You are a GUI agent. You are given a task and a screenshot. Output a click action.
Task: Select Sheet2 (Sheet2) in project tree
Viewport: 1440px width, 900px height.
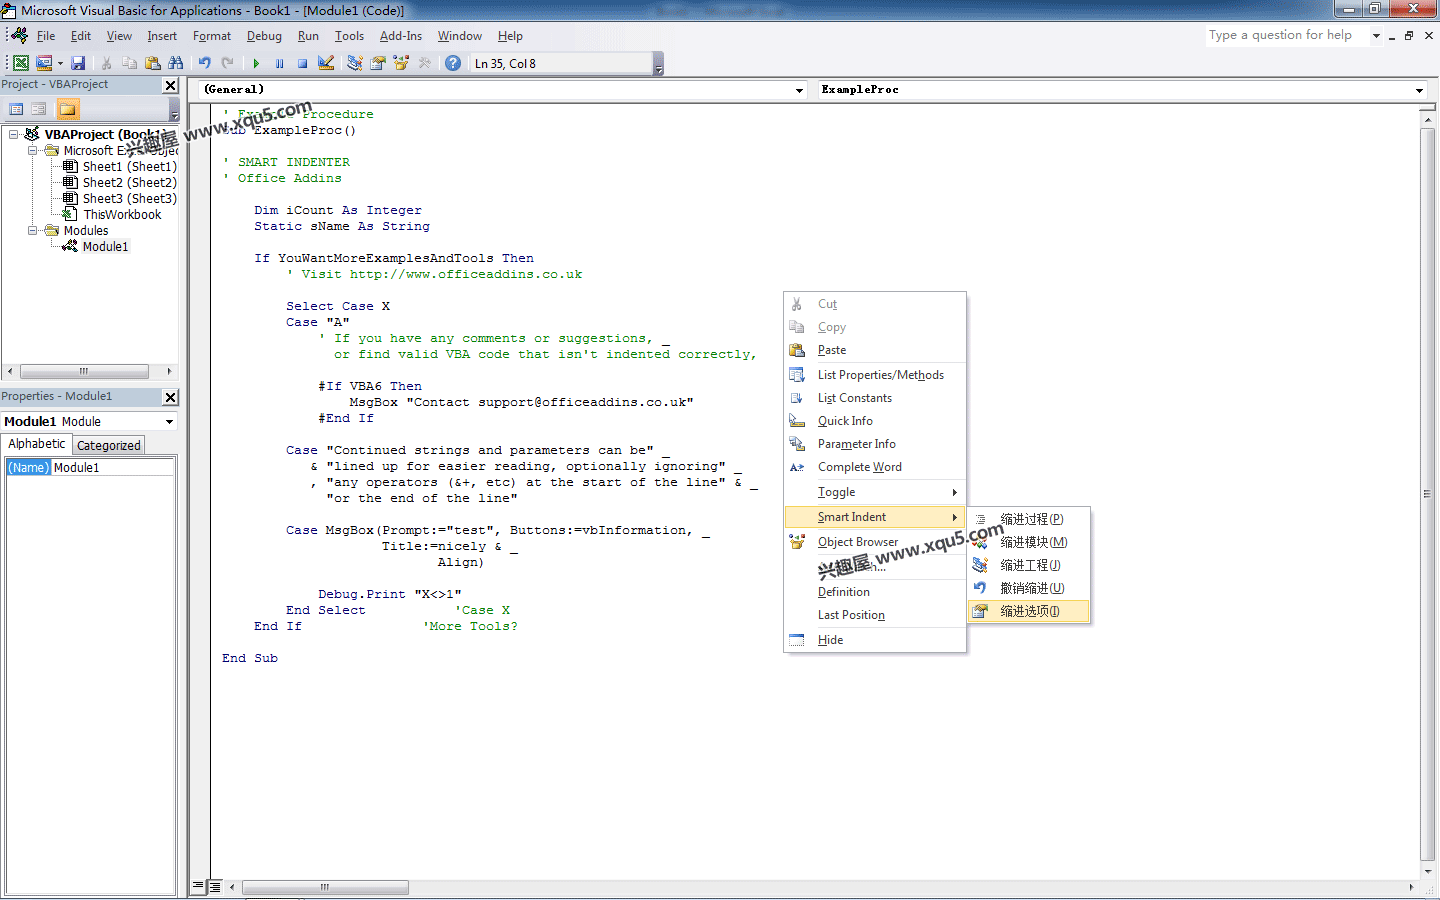(x=129, y=182)
